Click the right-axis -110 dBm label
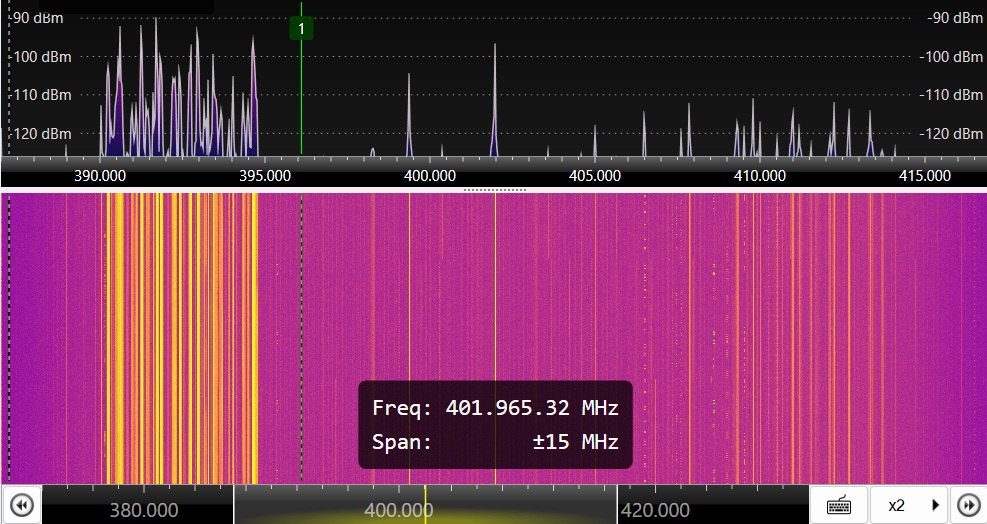Viewport: 987px width, 524px height. point(951,95)
